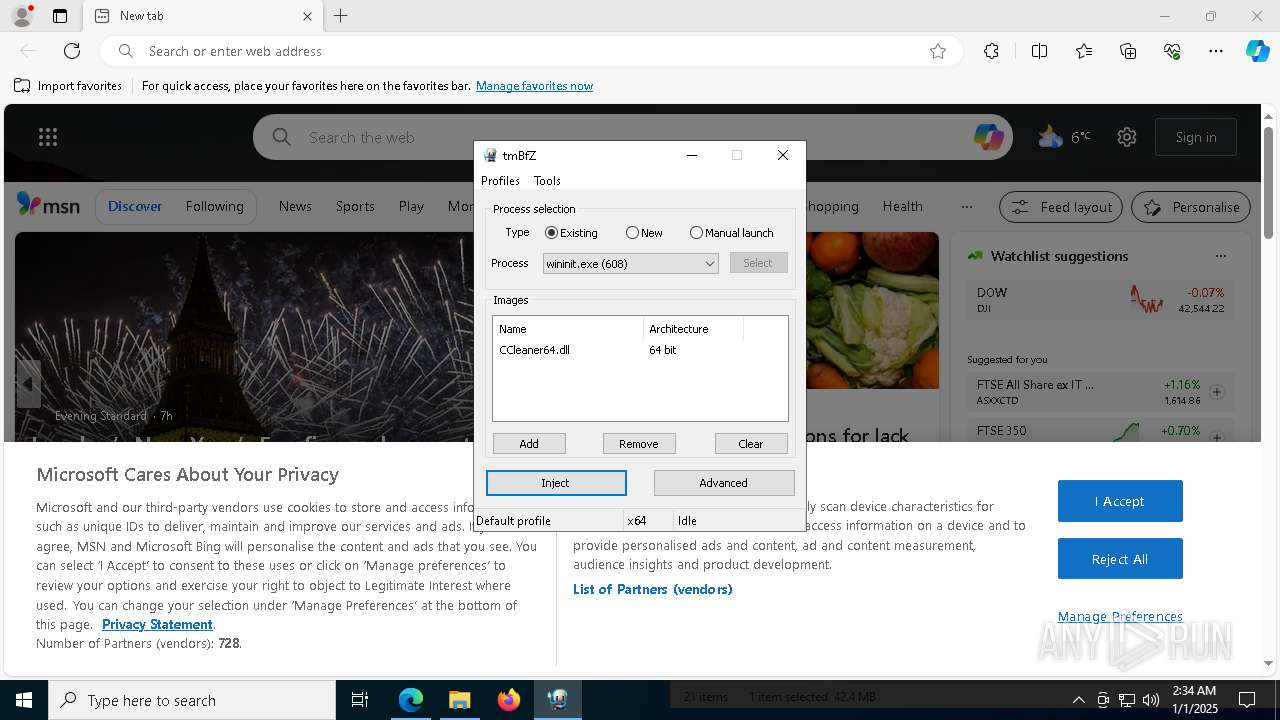Click Reject All cookies button
This screenshot has height=720, width=1280.
coord(1120,559)
